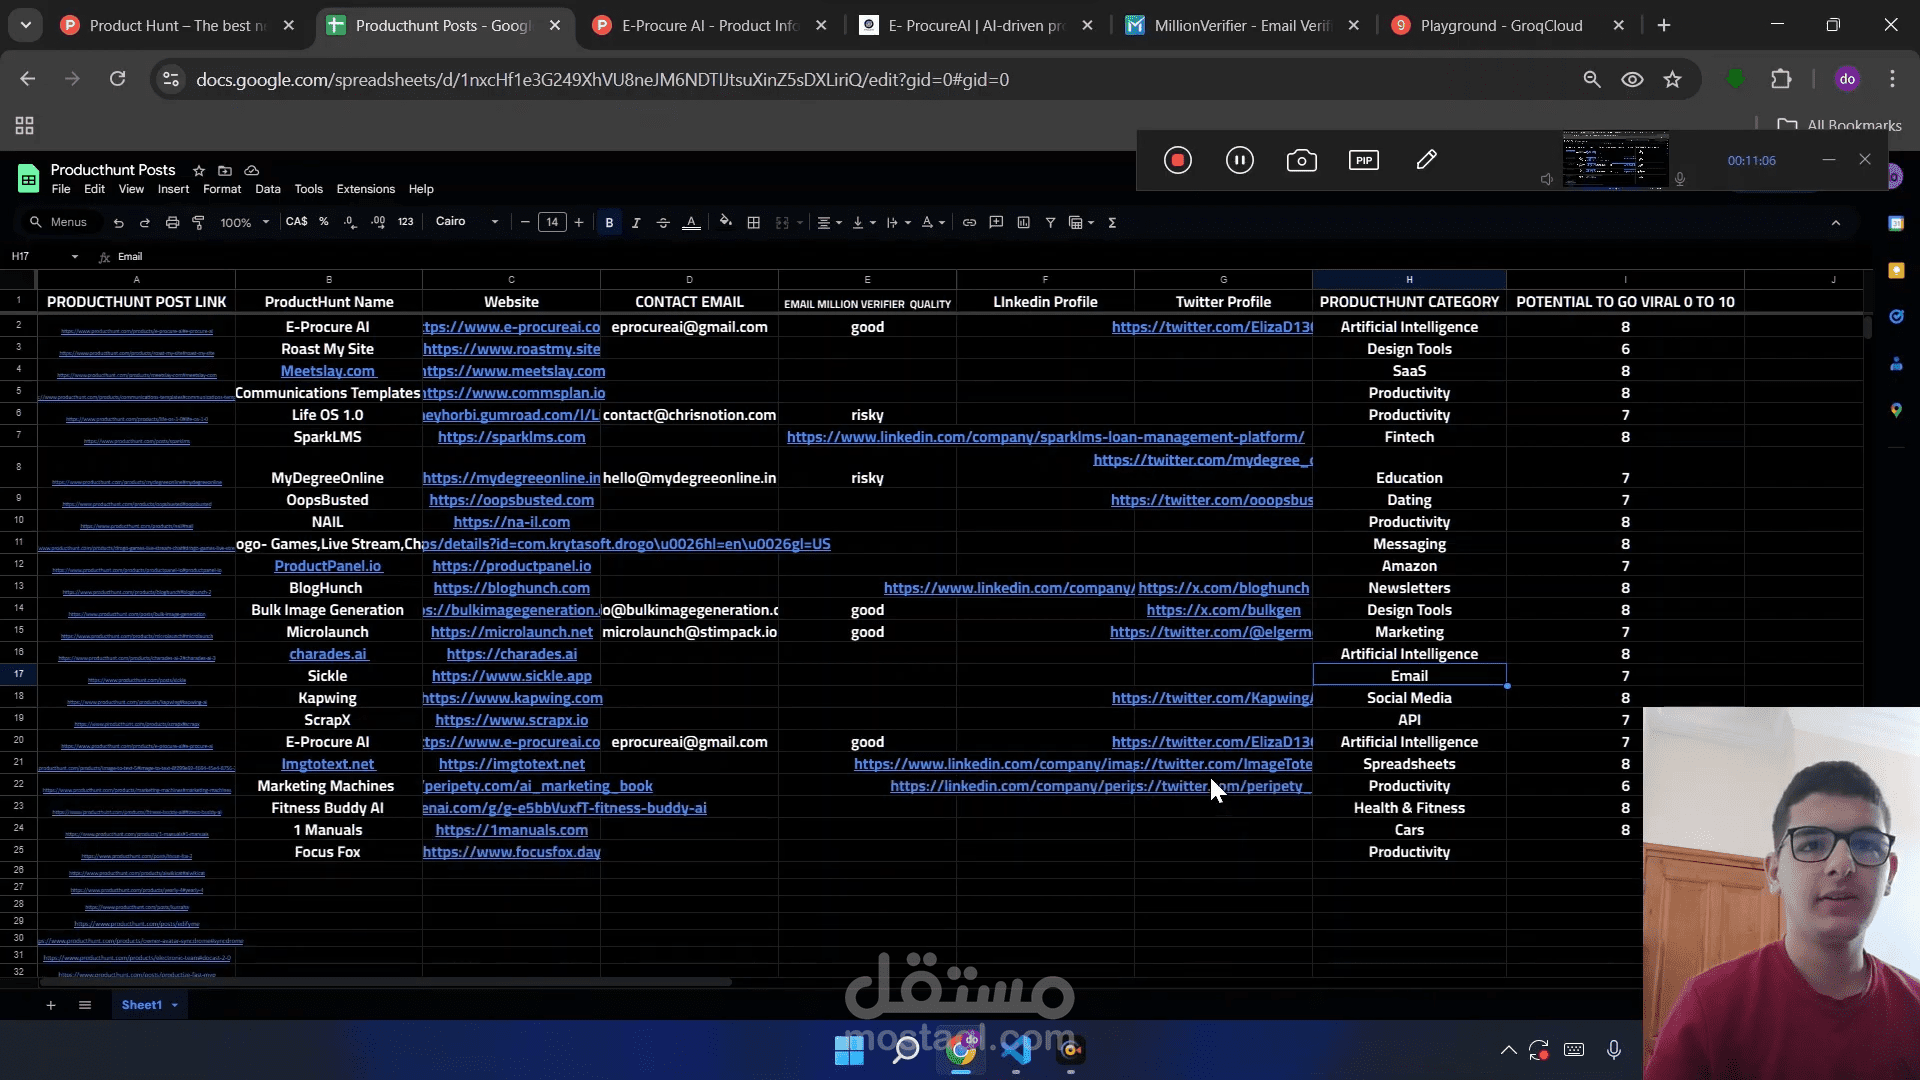Open the 123 more formats dropdown
Viewport: 1920px width, 1080px height.
coord(405,222)
